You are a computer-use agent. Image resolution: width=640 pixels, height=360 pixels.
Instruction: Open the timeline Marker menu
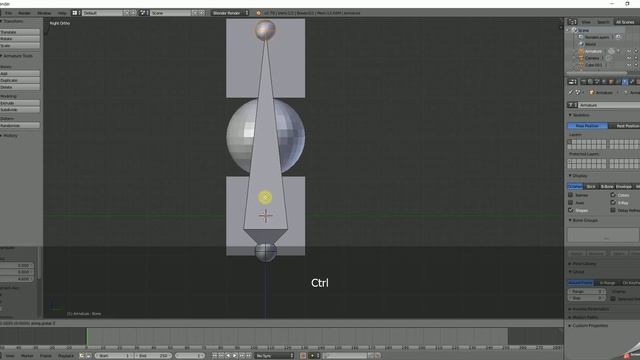tap(27, 356)
